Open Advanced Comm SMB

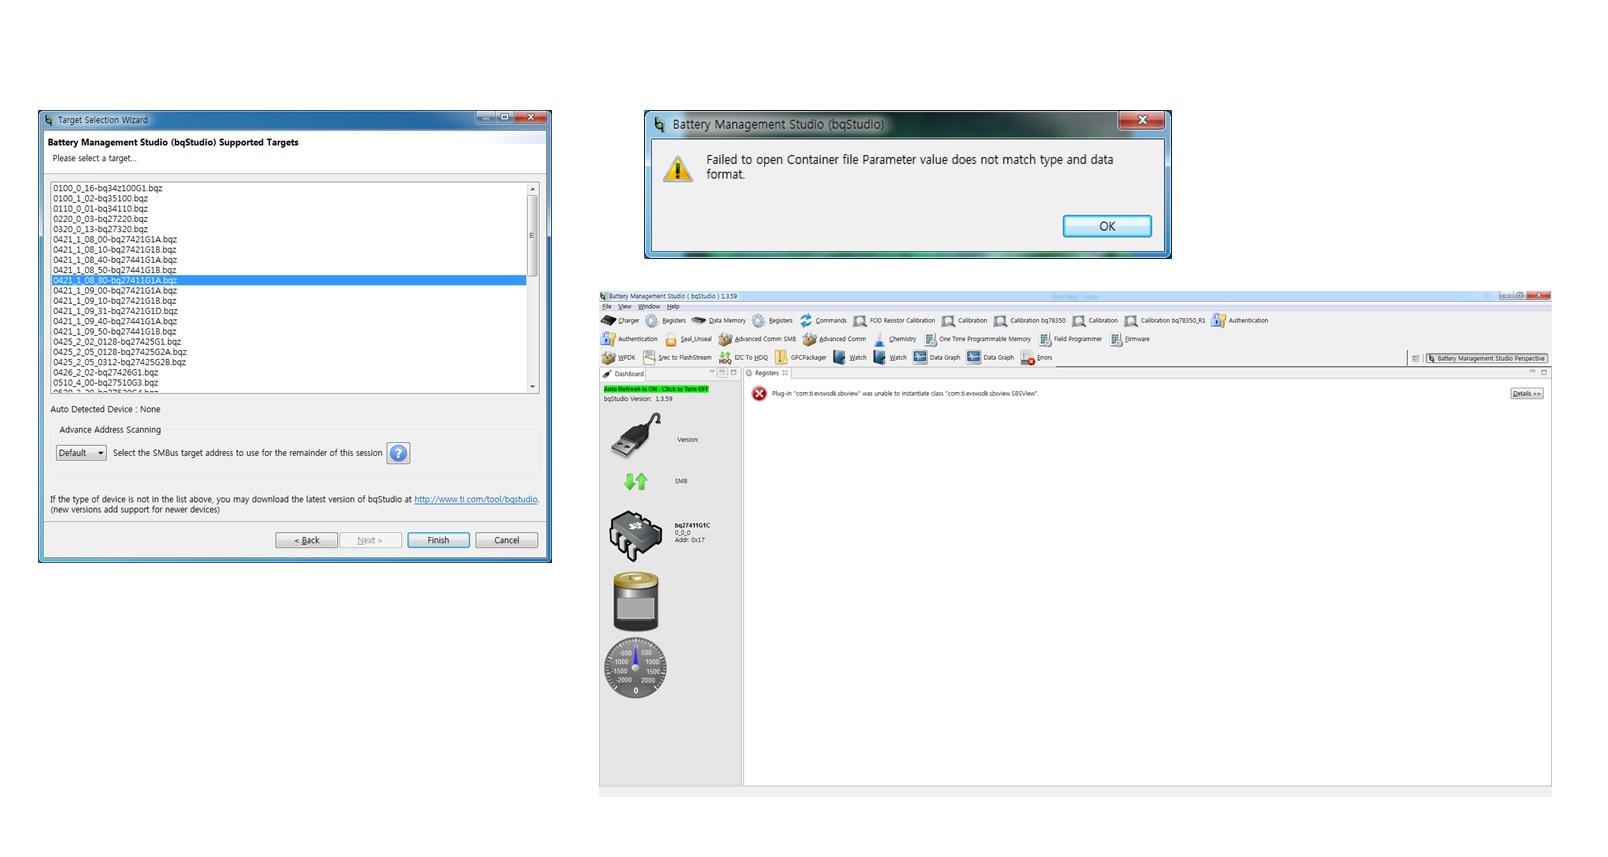[757, 339]
